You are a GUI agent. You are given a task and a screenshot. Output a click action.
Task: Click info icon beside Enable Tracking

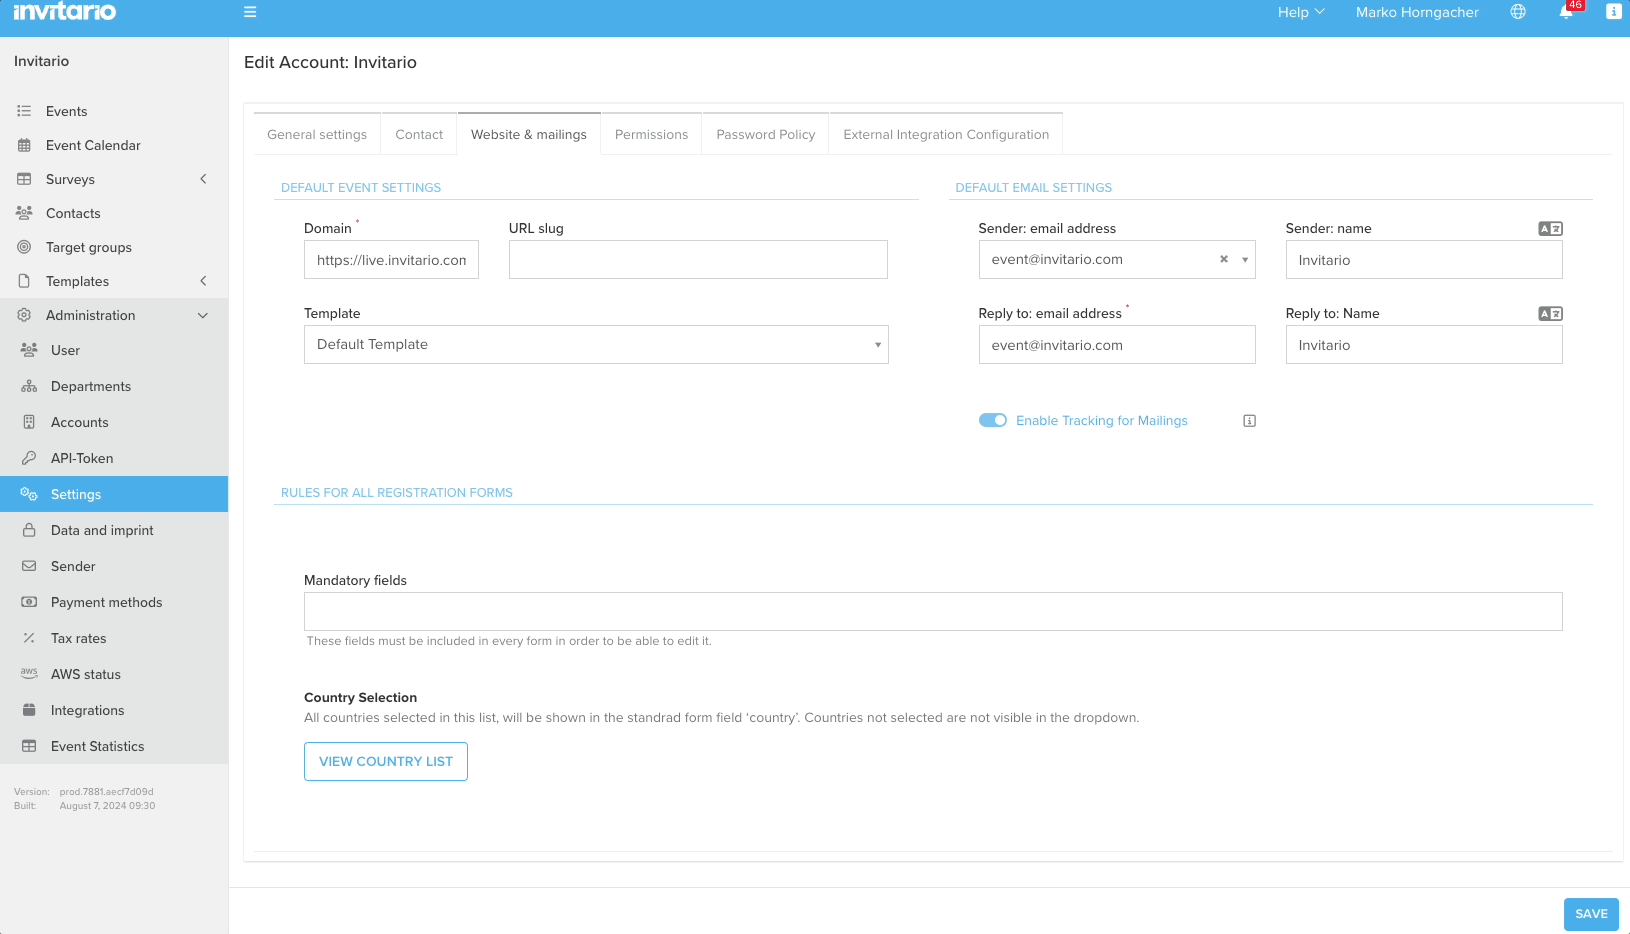pos(1249,421)
